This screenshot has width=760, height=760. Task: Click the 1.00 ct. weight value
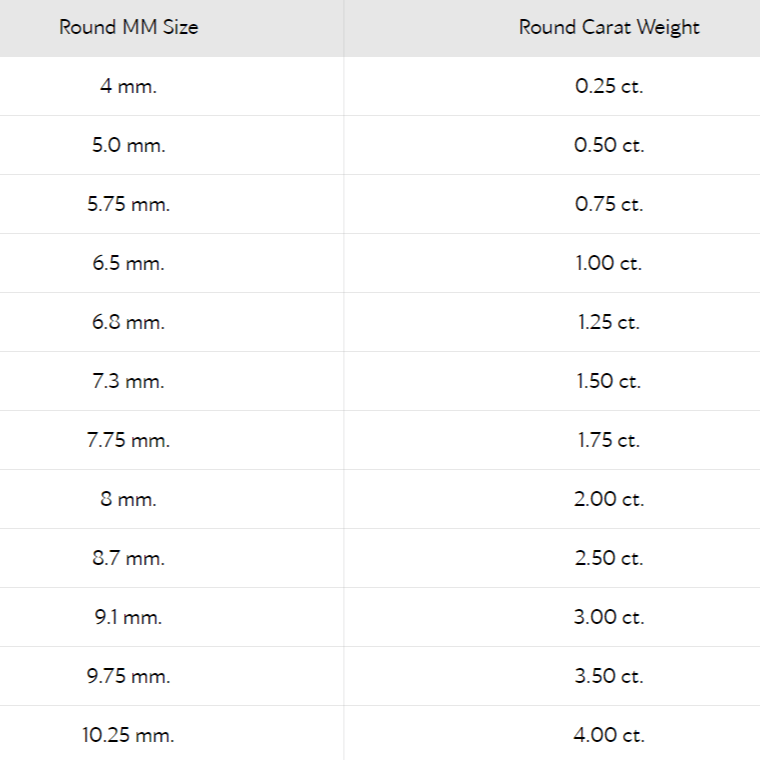[x=609, y=263]
